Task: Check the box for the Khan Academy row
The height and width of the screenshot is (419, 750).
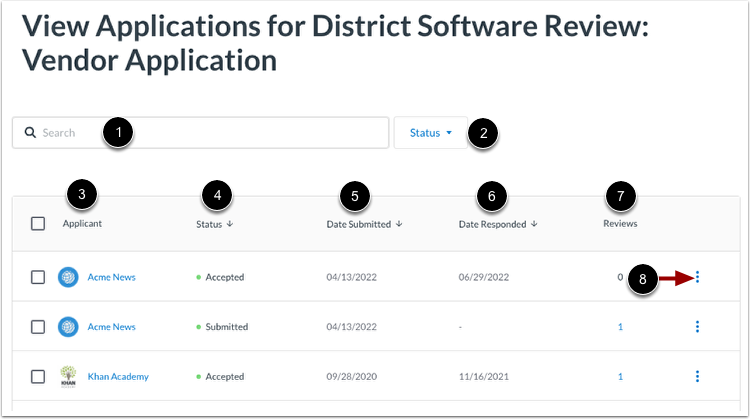Action: tap(38, 376)
